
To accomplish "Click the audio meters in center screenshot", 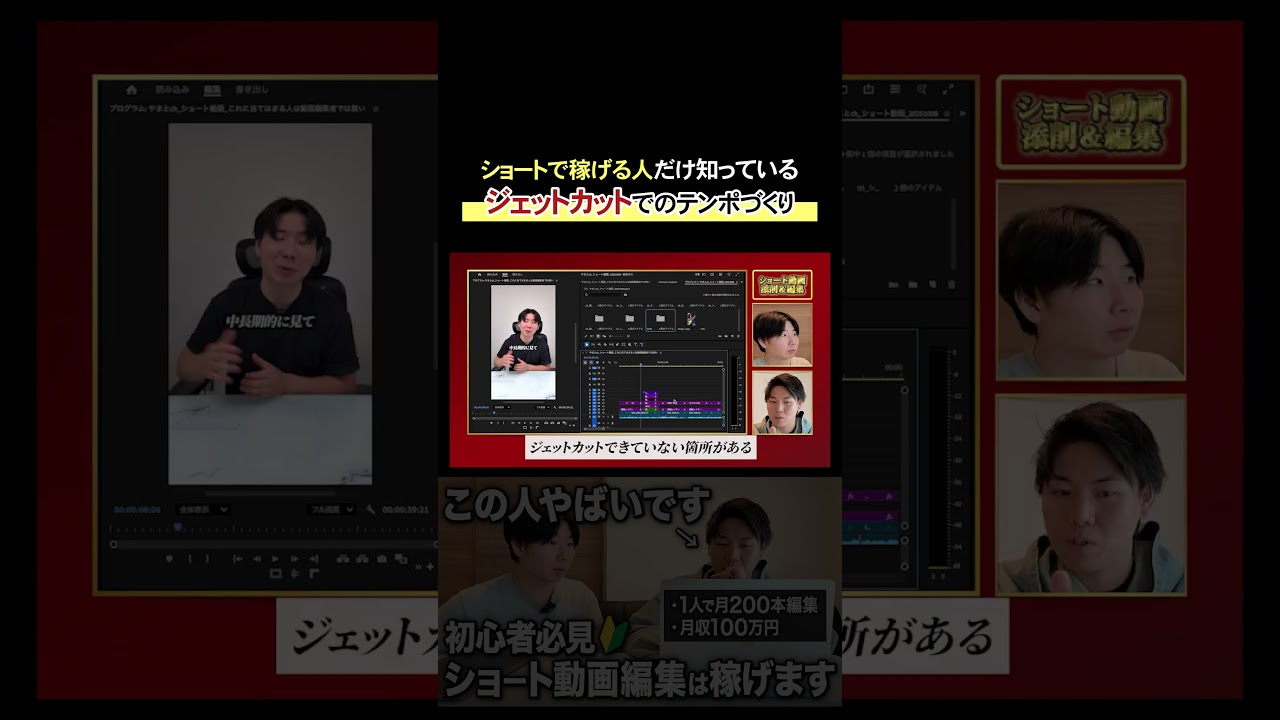I will coord(736,392).
